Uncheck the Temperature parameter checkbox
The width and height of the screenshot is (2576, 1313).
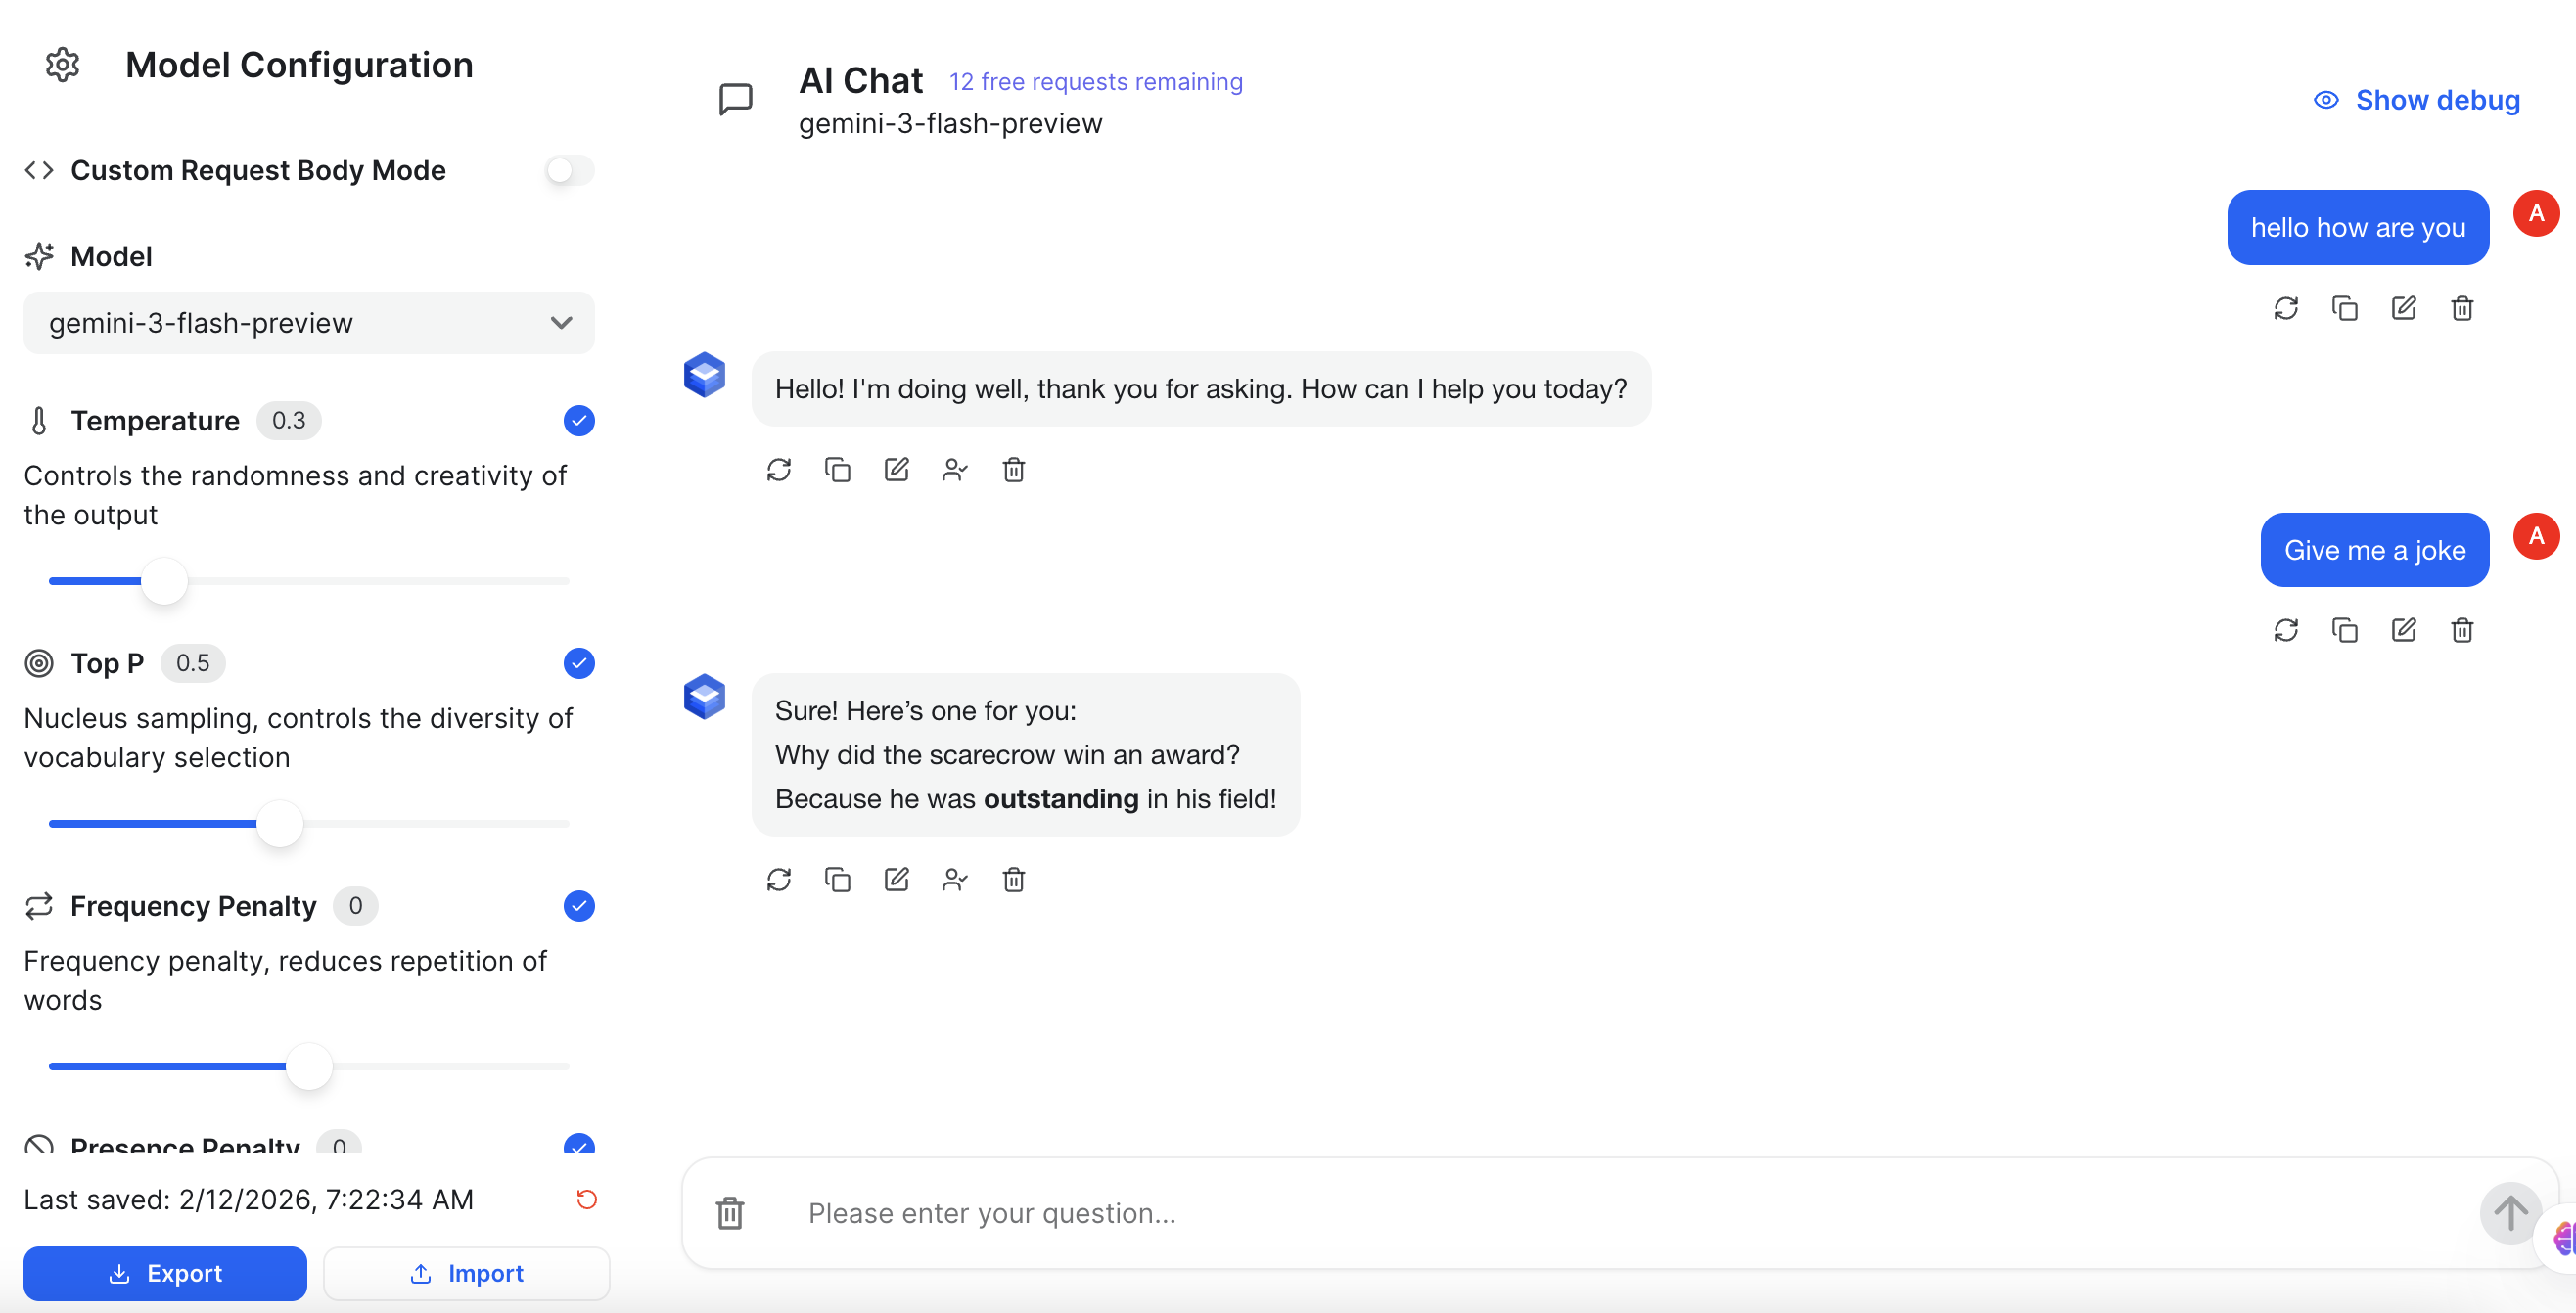[579, 421]
